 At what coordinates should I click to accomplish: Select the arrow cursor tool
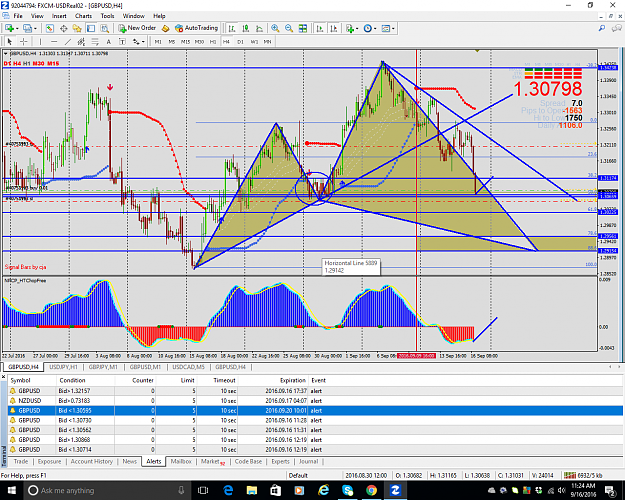[10, 41]
